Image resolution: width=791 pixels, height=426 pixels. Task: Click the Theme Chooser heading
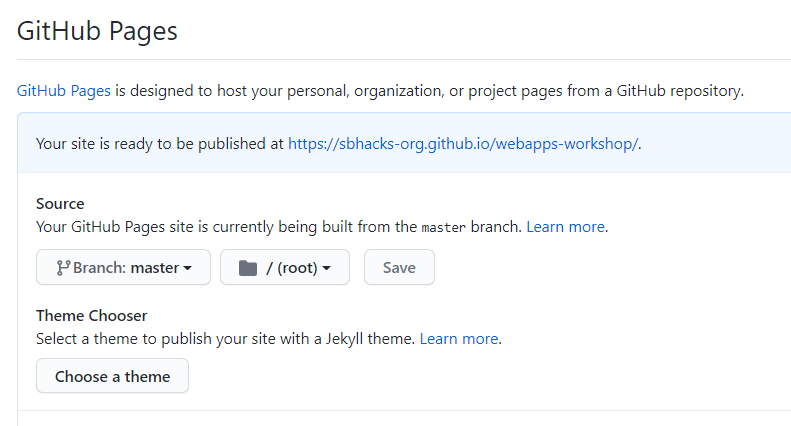pyautogui.click(x=92, y=316)
